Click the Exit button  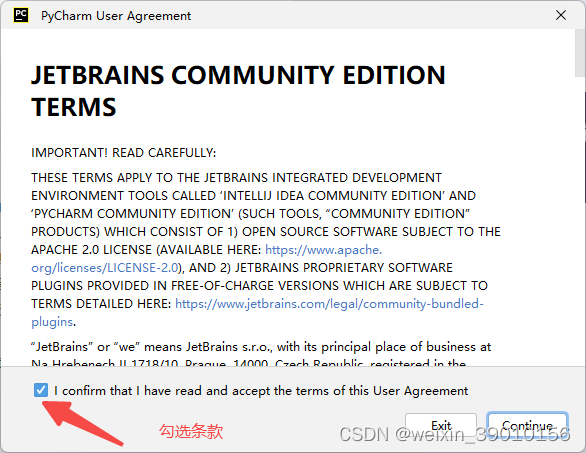coord(441,426)
